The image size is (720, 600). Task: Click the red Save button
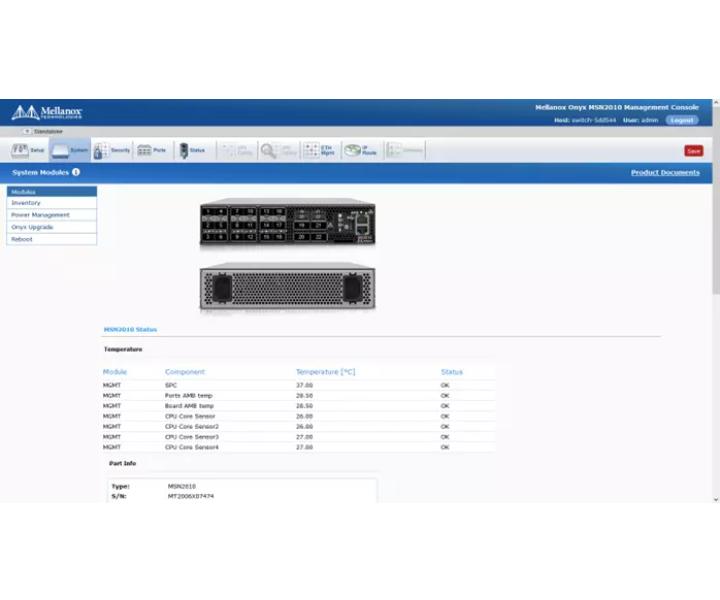point(693,151)
